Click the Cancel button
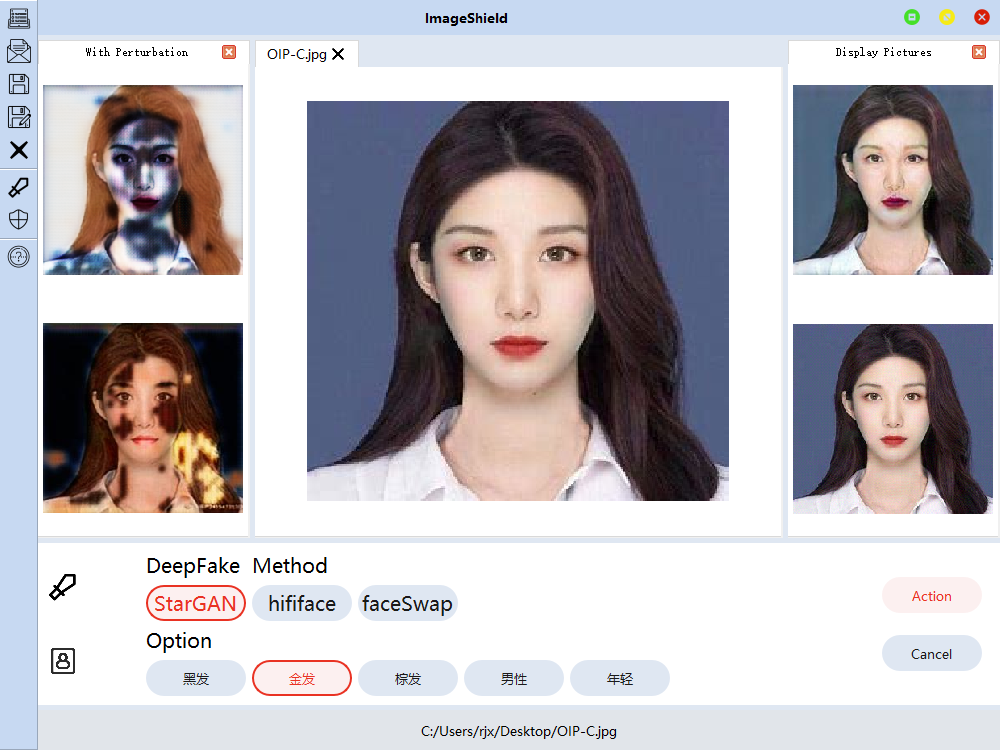Image resolution: width=1000 pixels, height=750 pixels. (931, 654)
